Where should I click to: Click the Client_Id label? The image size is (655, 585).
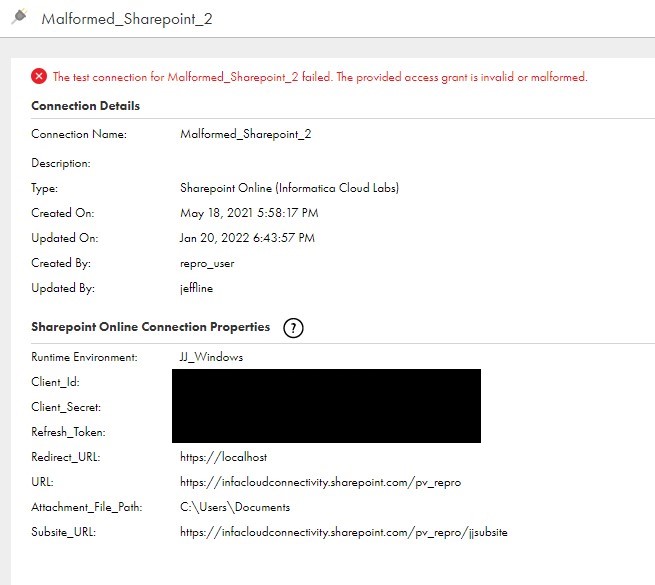point(56,382)
